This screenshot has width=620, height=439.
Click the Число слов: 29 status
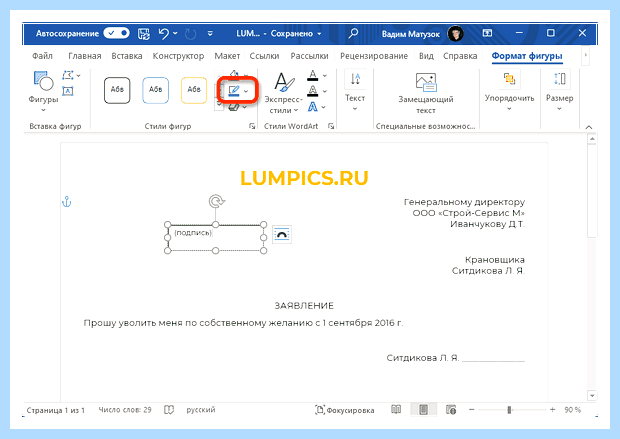[x=125, y=410]
